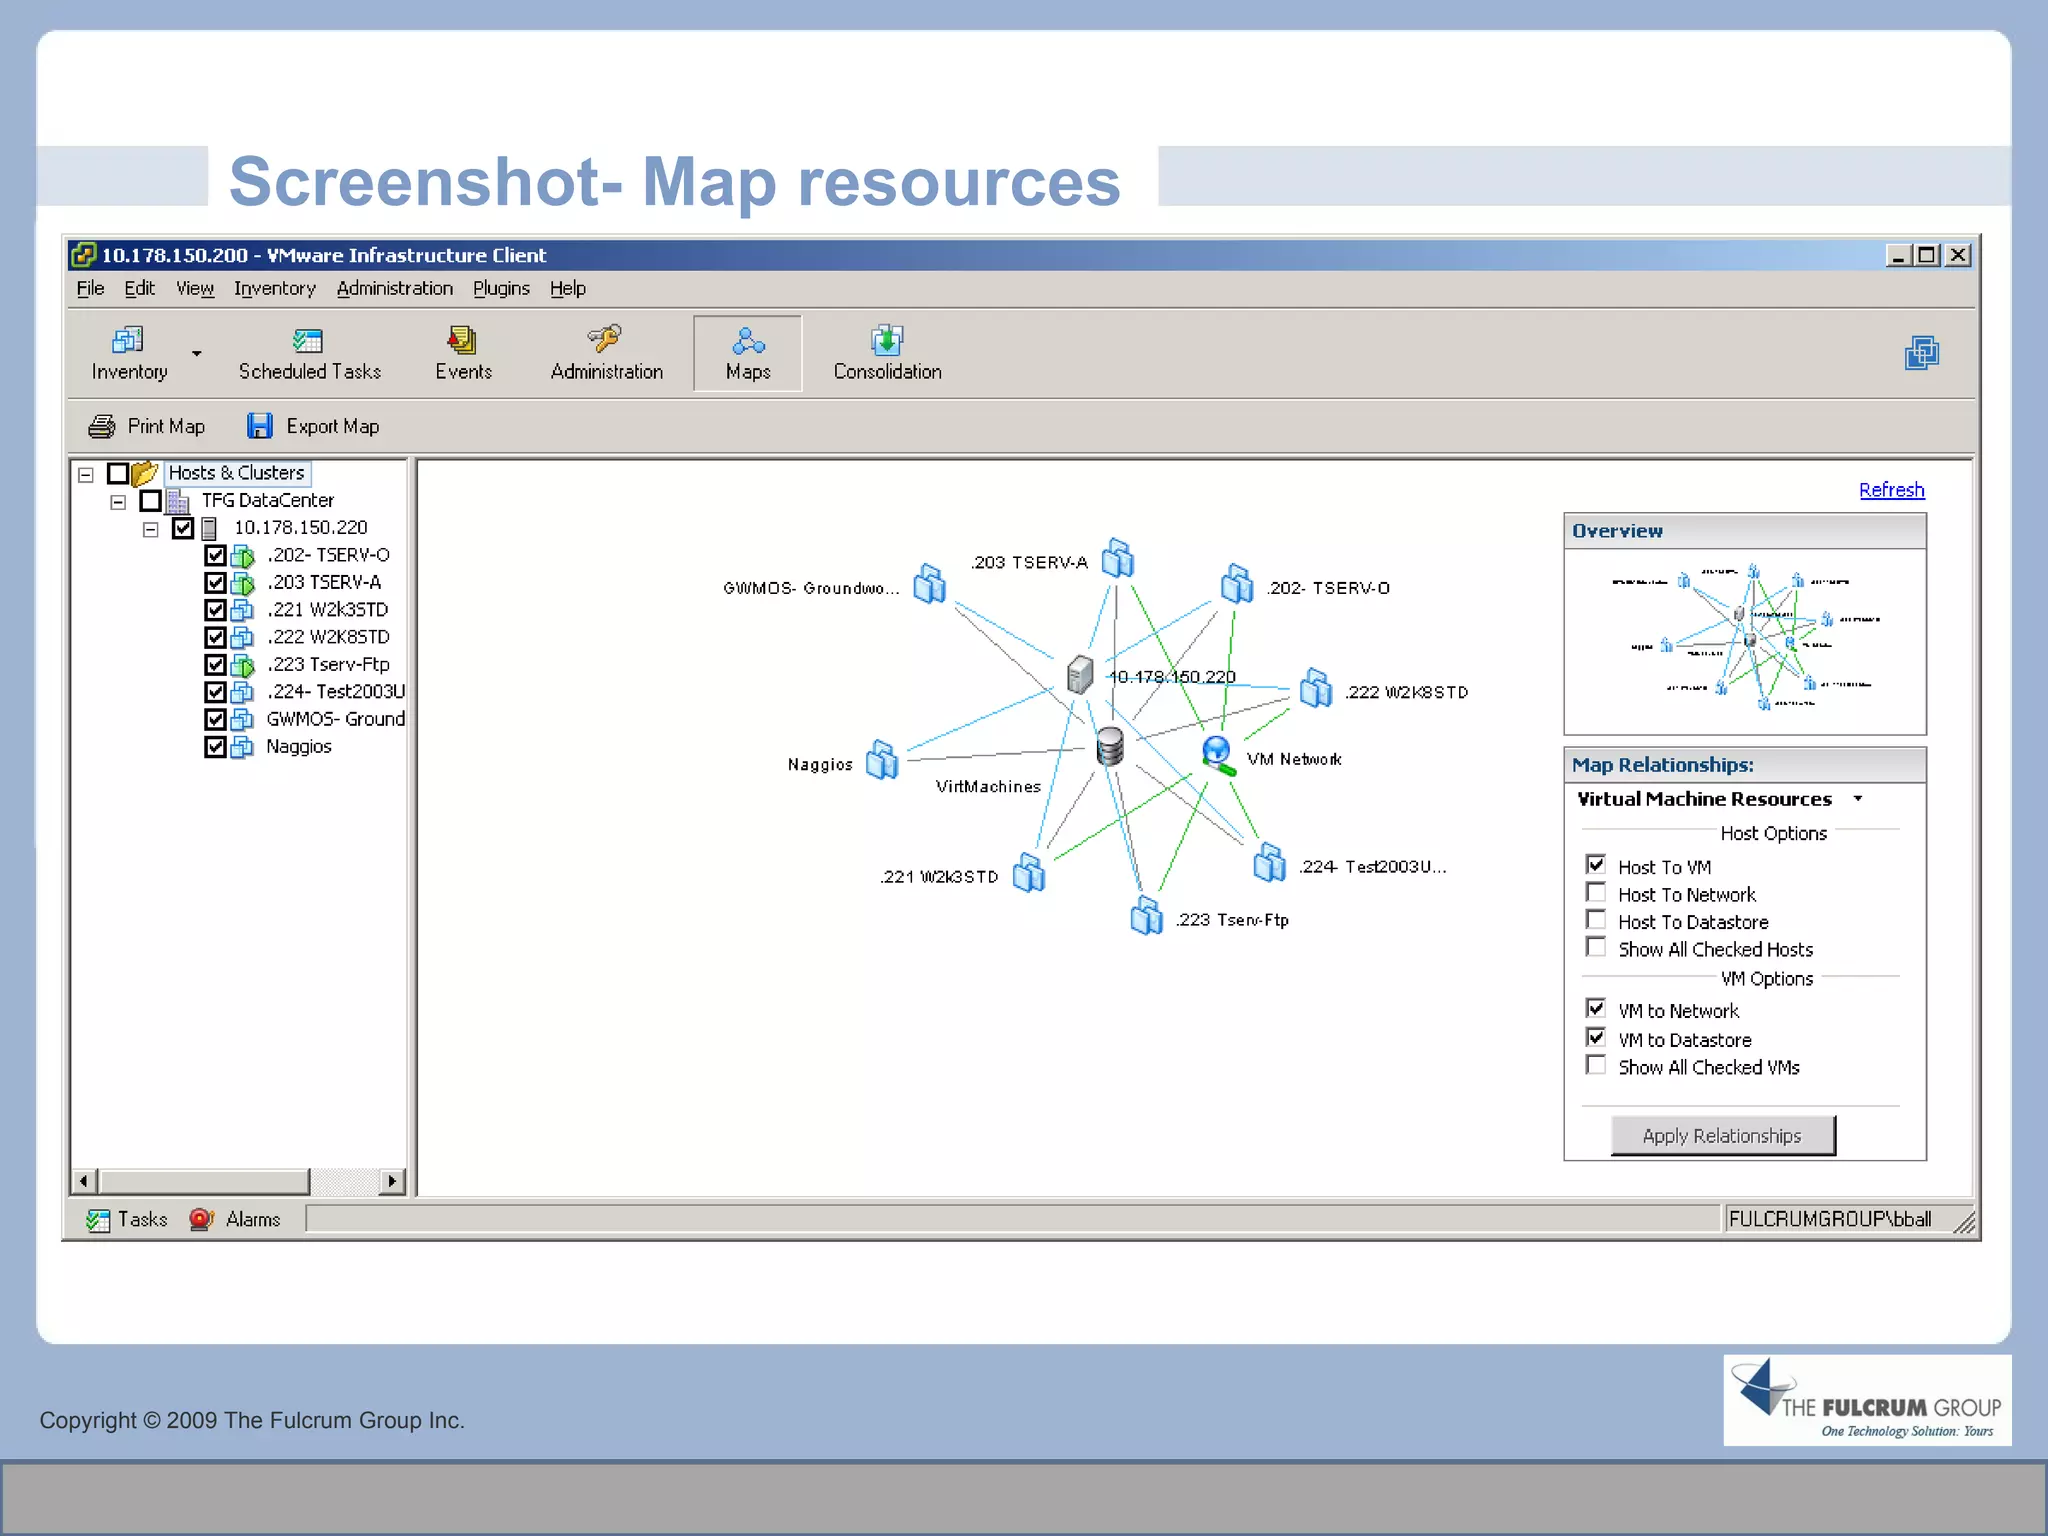Select the Naggios VM node in map
Viewport: 2048px width, 1536px height.
click(x=882, y=760)
